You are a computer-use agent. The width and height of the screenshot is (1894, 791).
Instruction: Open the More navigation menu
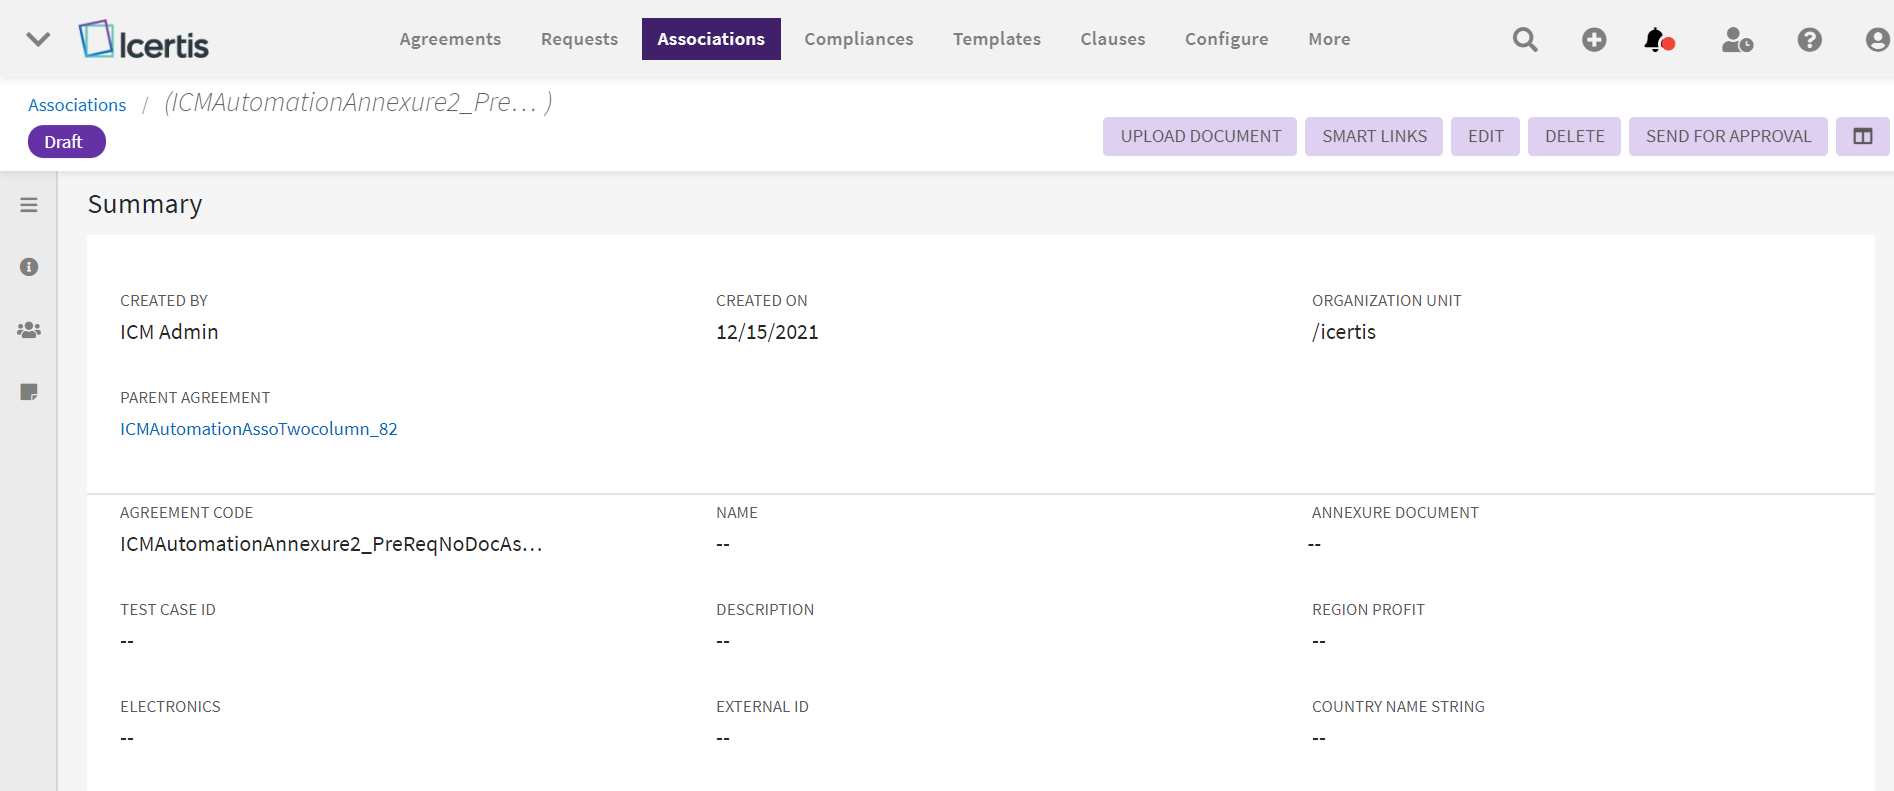coord(1329,39)
